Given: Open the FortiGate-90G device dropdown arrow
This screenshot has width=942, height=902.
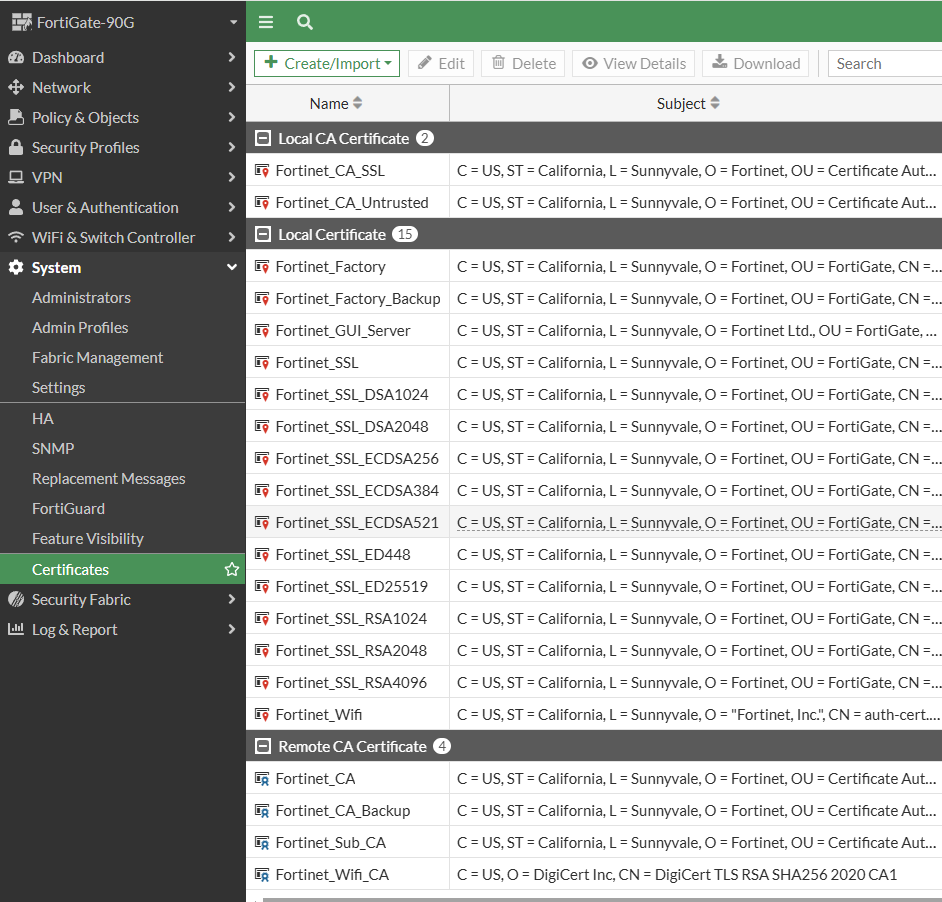Looking at the screenshot, I should click(x=234, y=22).
